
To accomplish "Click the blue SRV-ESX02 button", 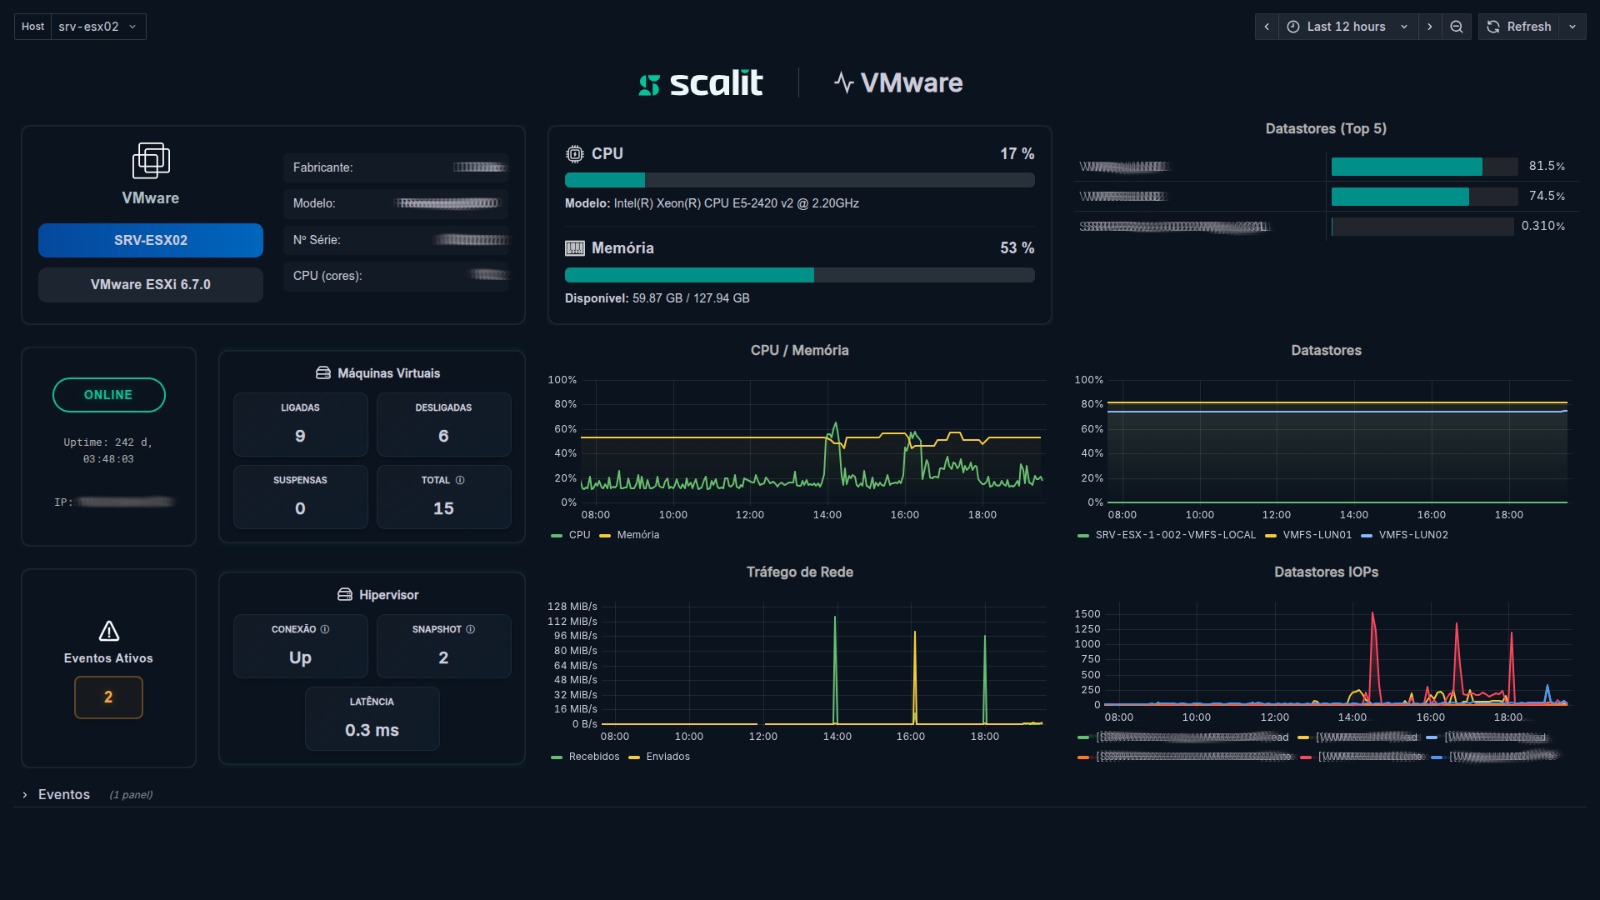I will point(151,240).
